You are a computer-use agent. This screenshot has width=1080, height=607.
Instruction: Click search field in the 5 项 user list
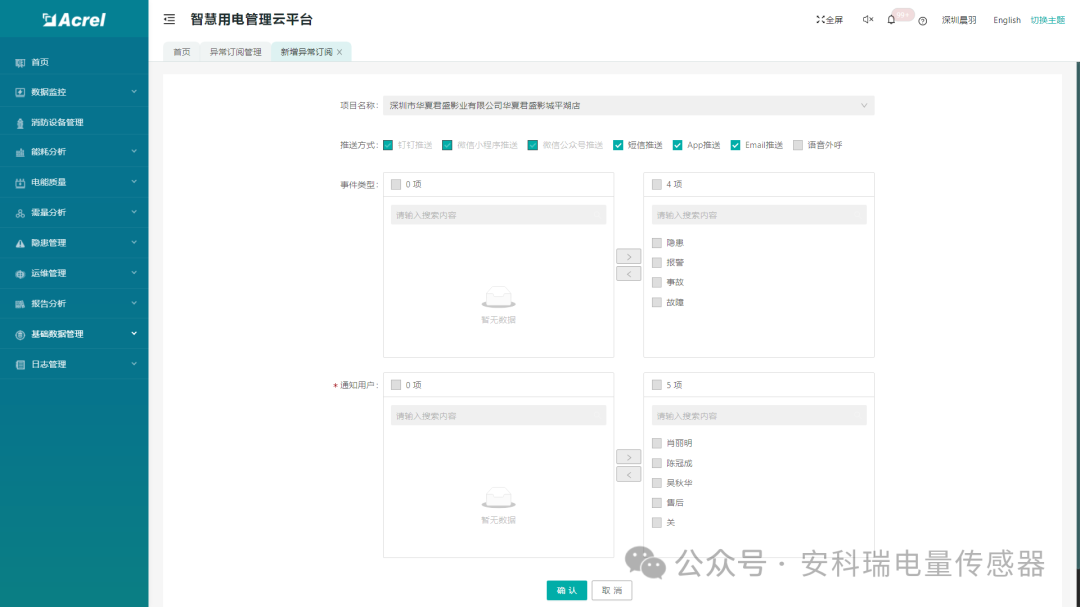pos(759,415)
